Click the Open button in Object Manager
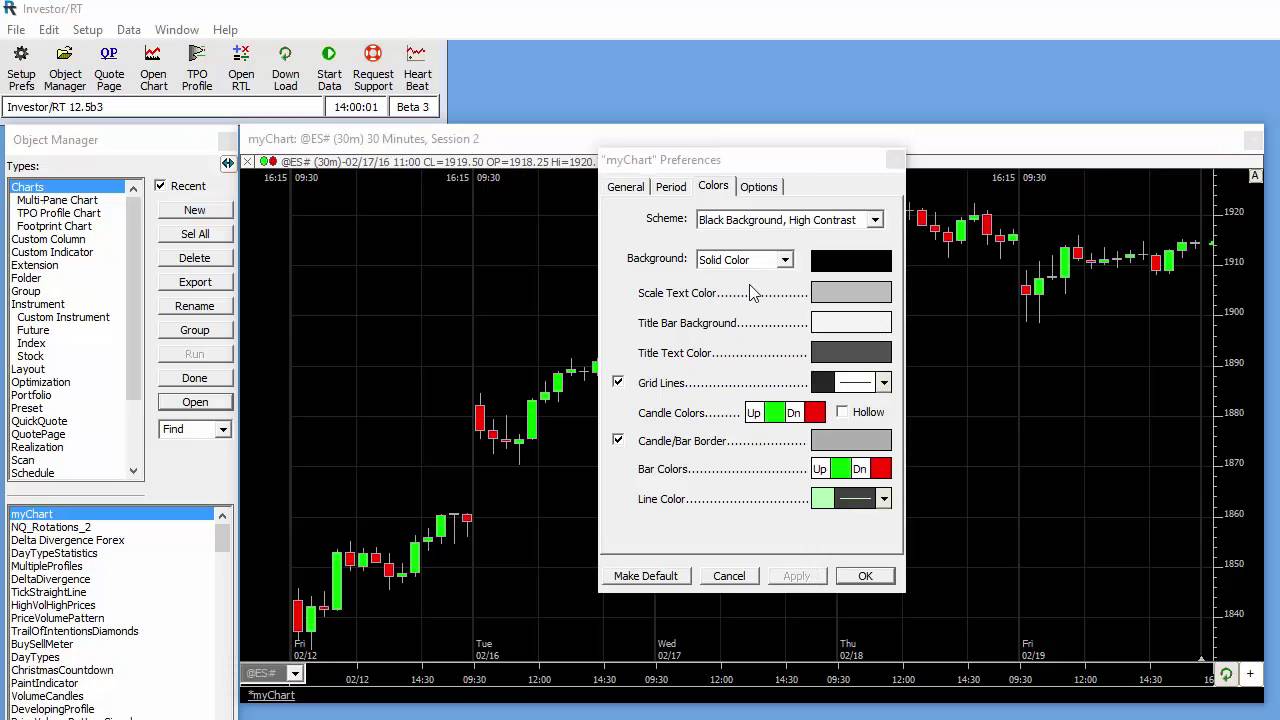The height and width of the screenshot is (720, 1280). [x=195, y=402]
